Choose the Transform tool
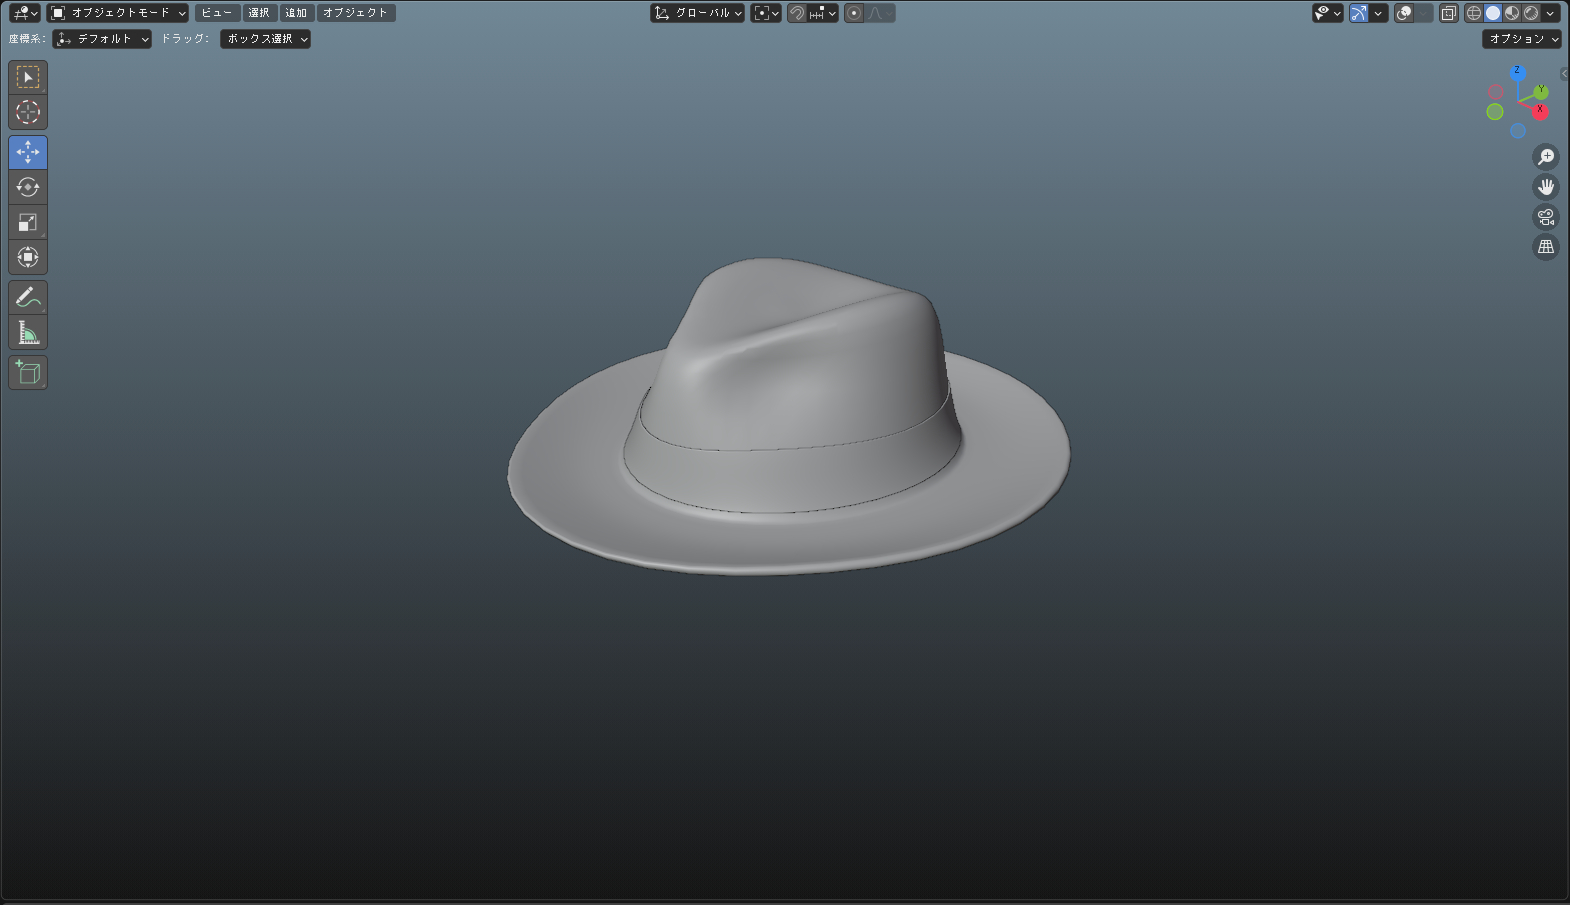 [28, 258]
